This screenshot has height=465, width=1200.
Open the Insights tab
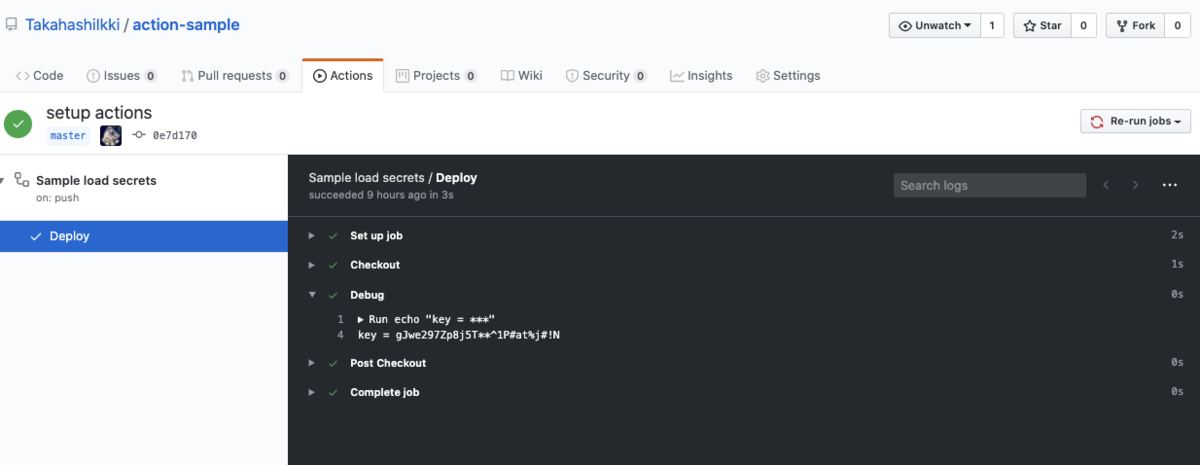701,75
